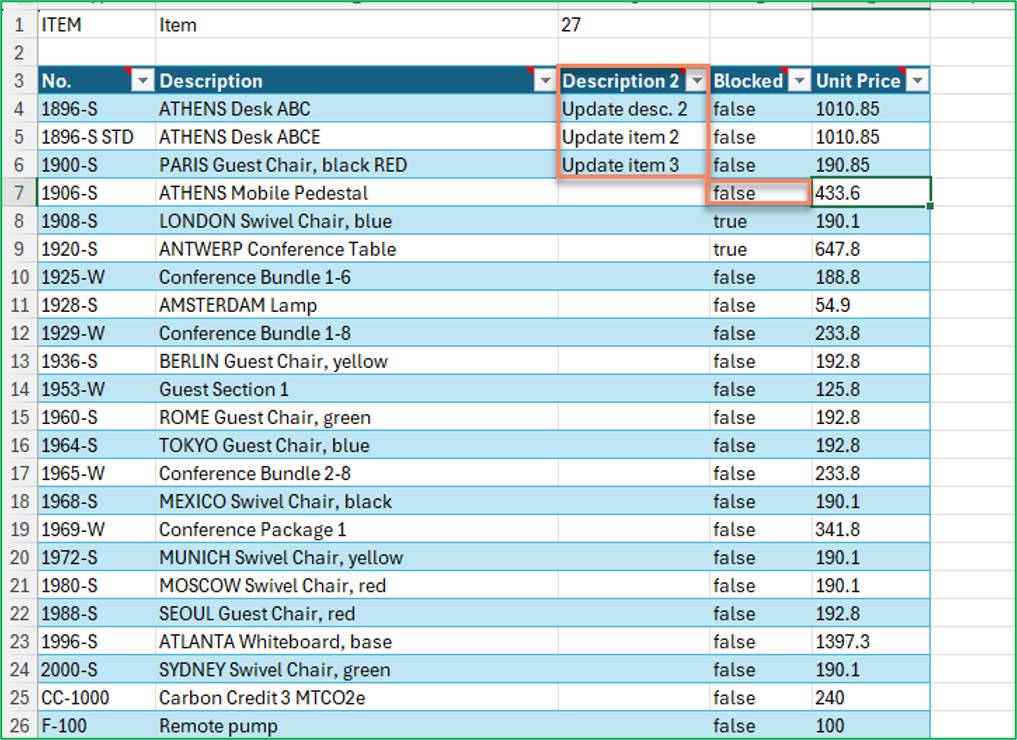Click the cell containing 27

coord(634,25)
